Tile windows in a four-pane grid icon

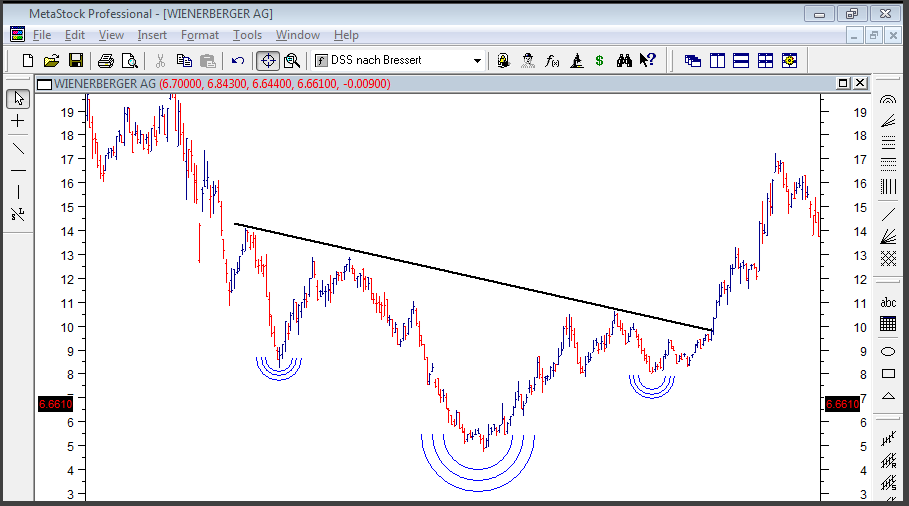point(765,60)
